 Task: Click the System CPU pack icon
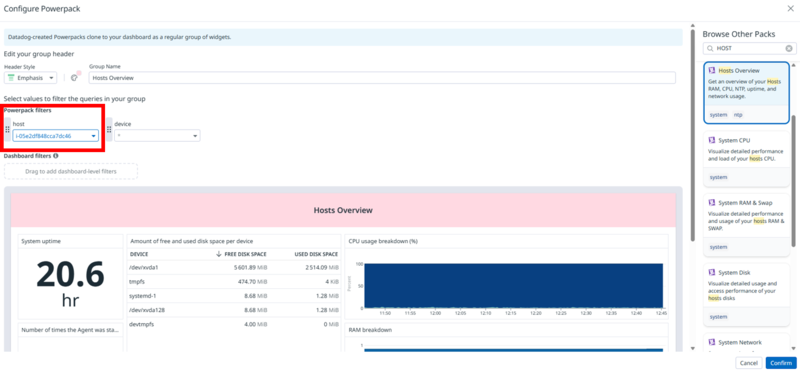click(712, 140)
